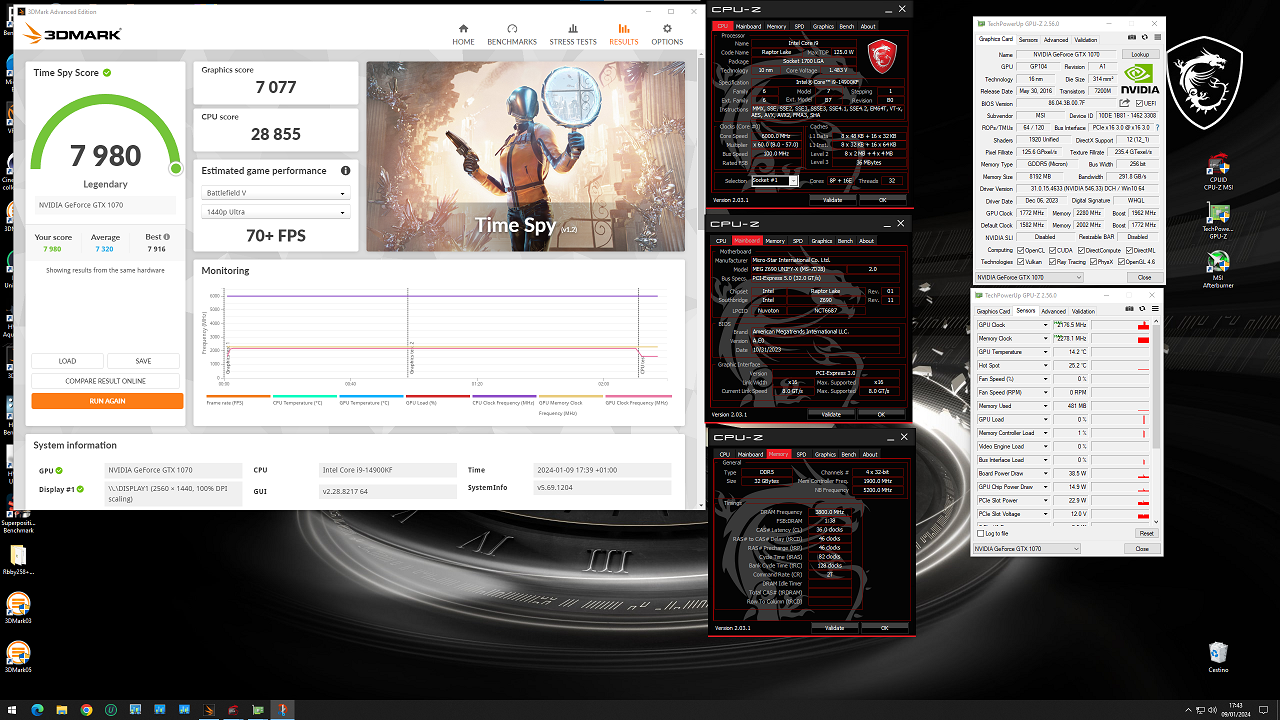This screenshot has width=1280, height=720.
Task: Switch to Sensors tab in GPU-Z Graphics Card window
Action: (x=1027, y=39)
